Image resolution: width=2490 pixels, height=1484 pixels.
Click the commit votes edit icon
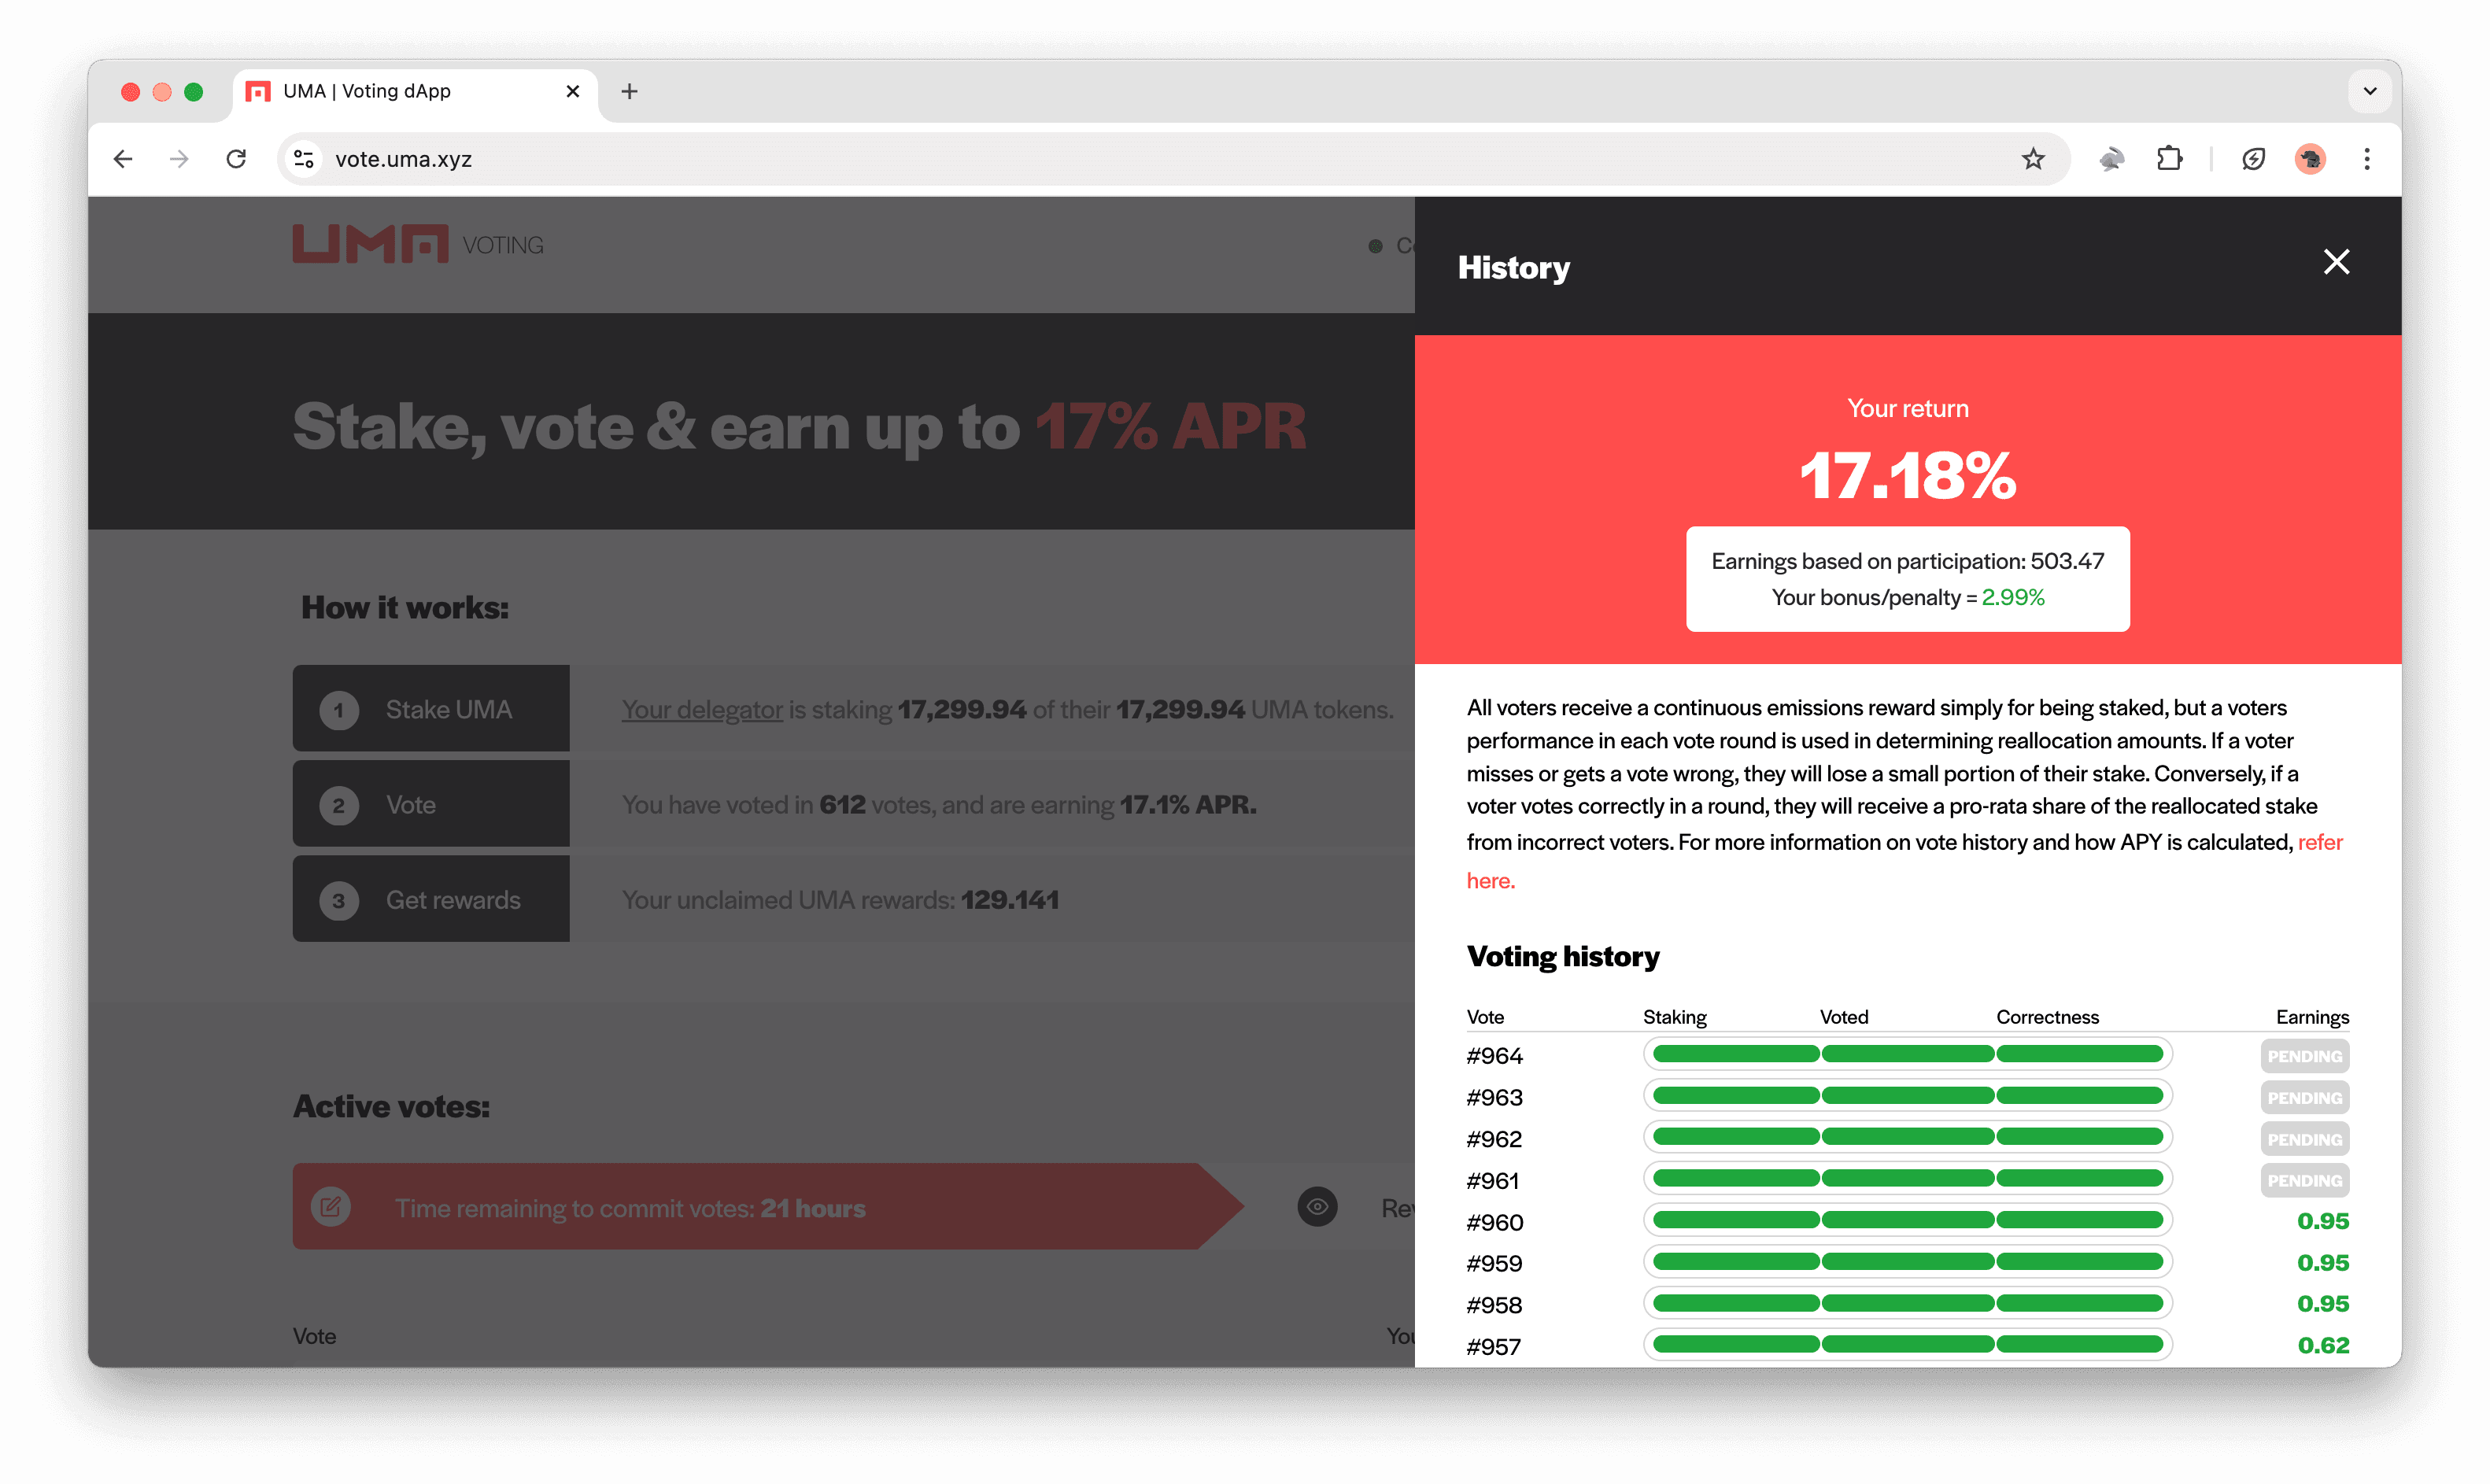pos(331,1206)
